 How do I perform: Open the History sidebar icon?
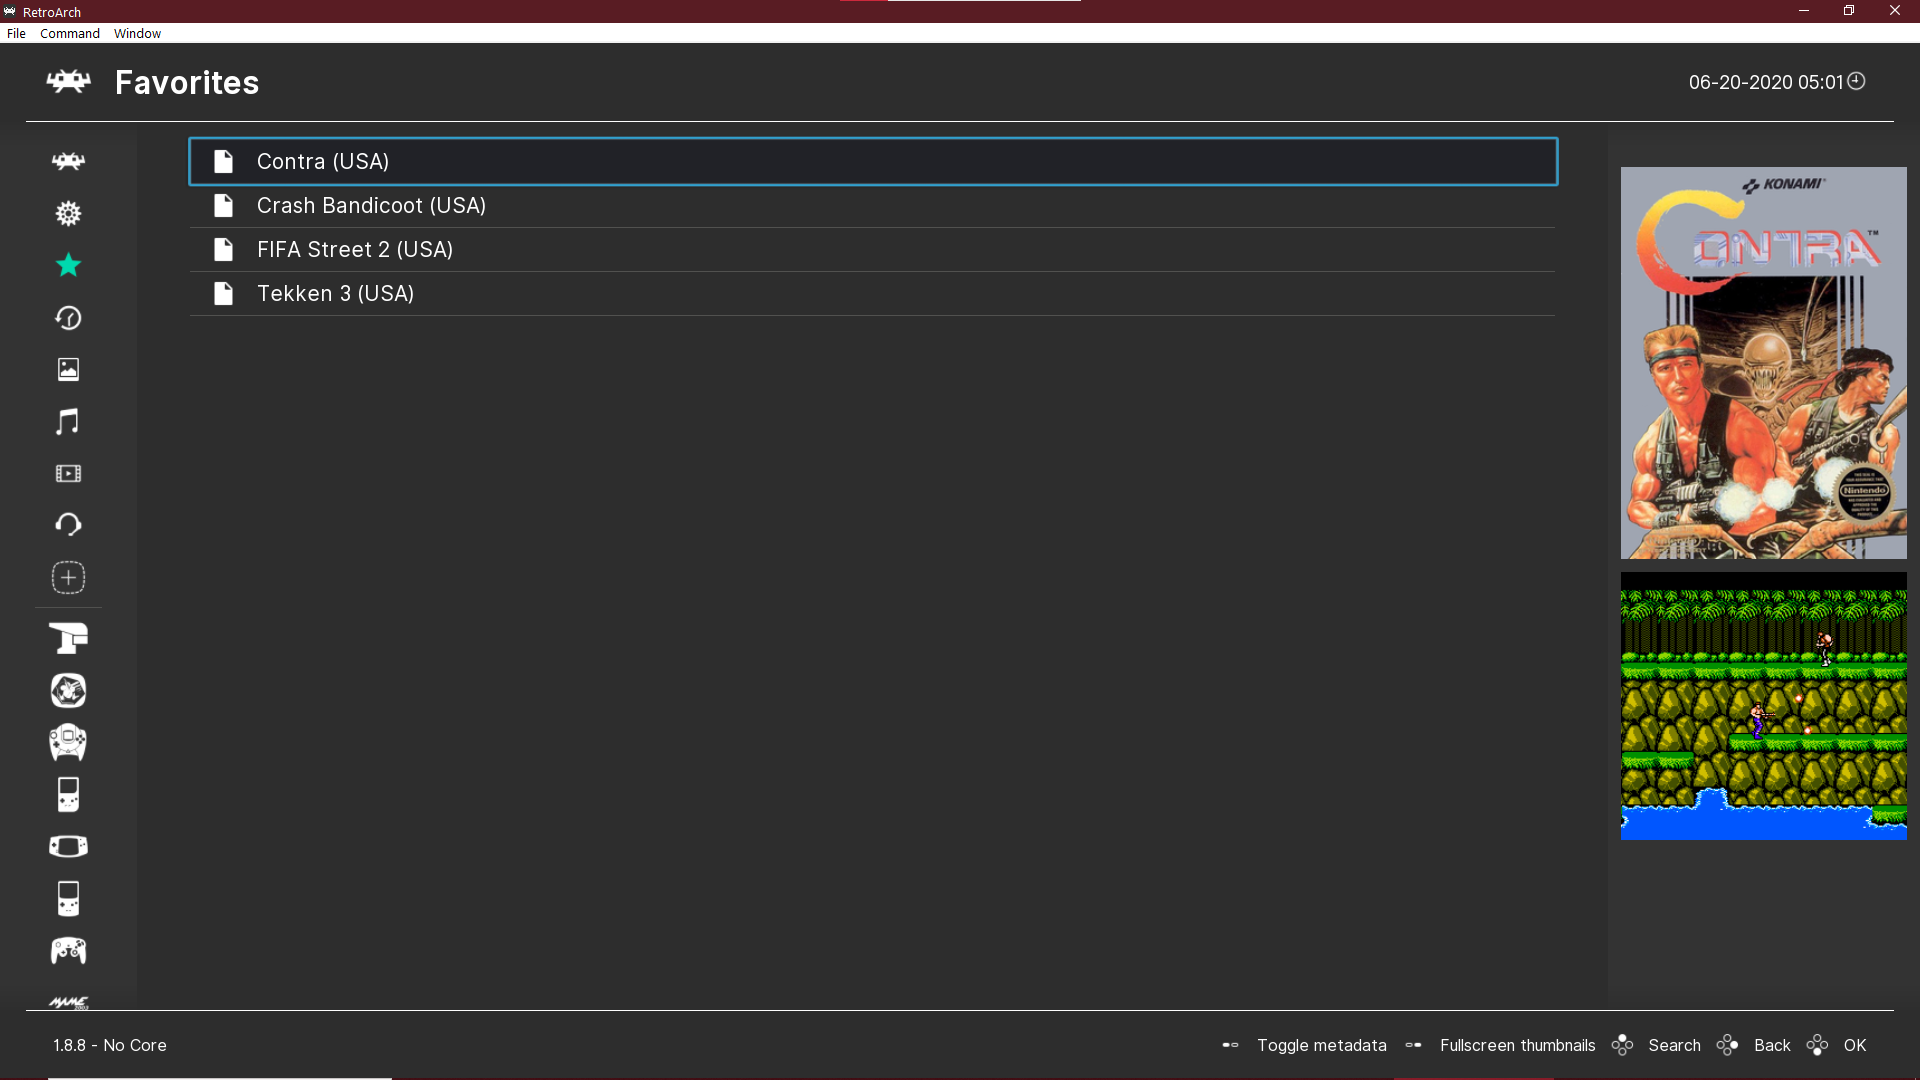(68, 317)
